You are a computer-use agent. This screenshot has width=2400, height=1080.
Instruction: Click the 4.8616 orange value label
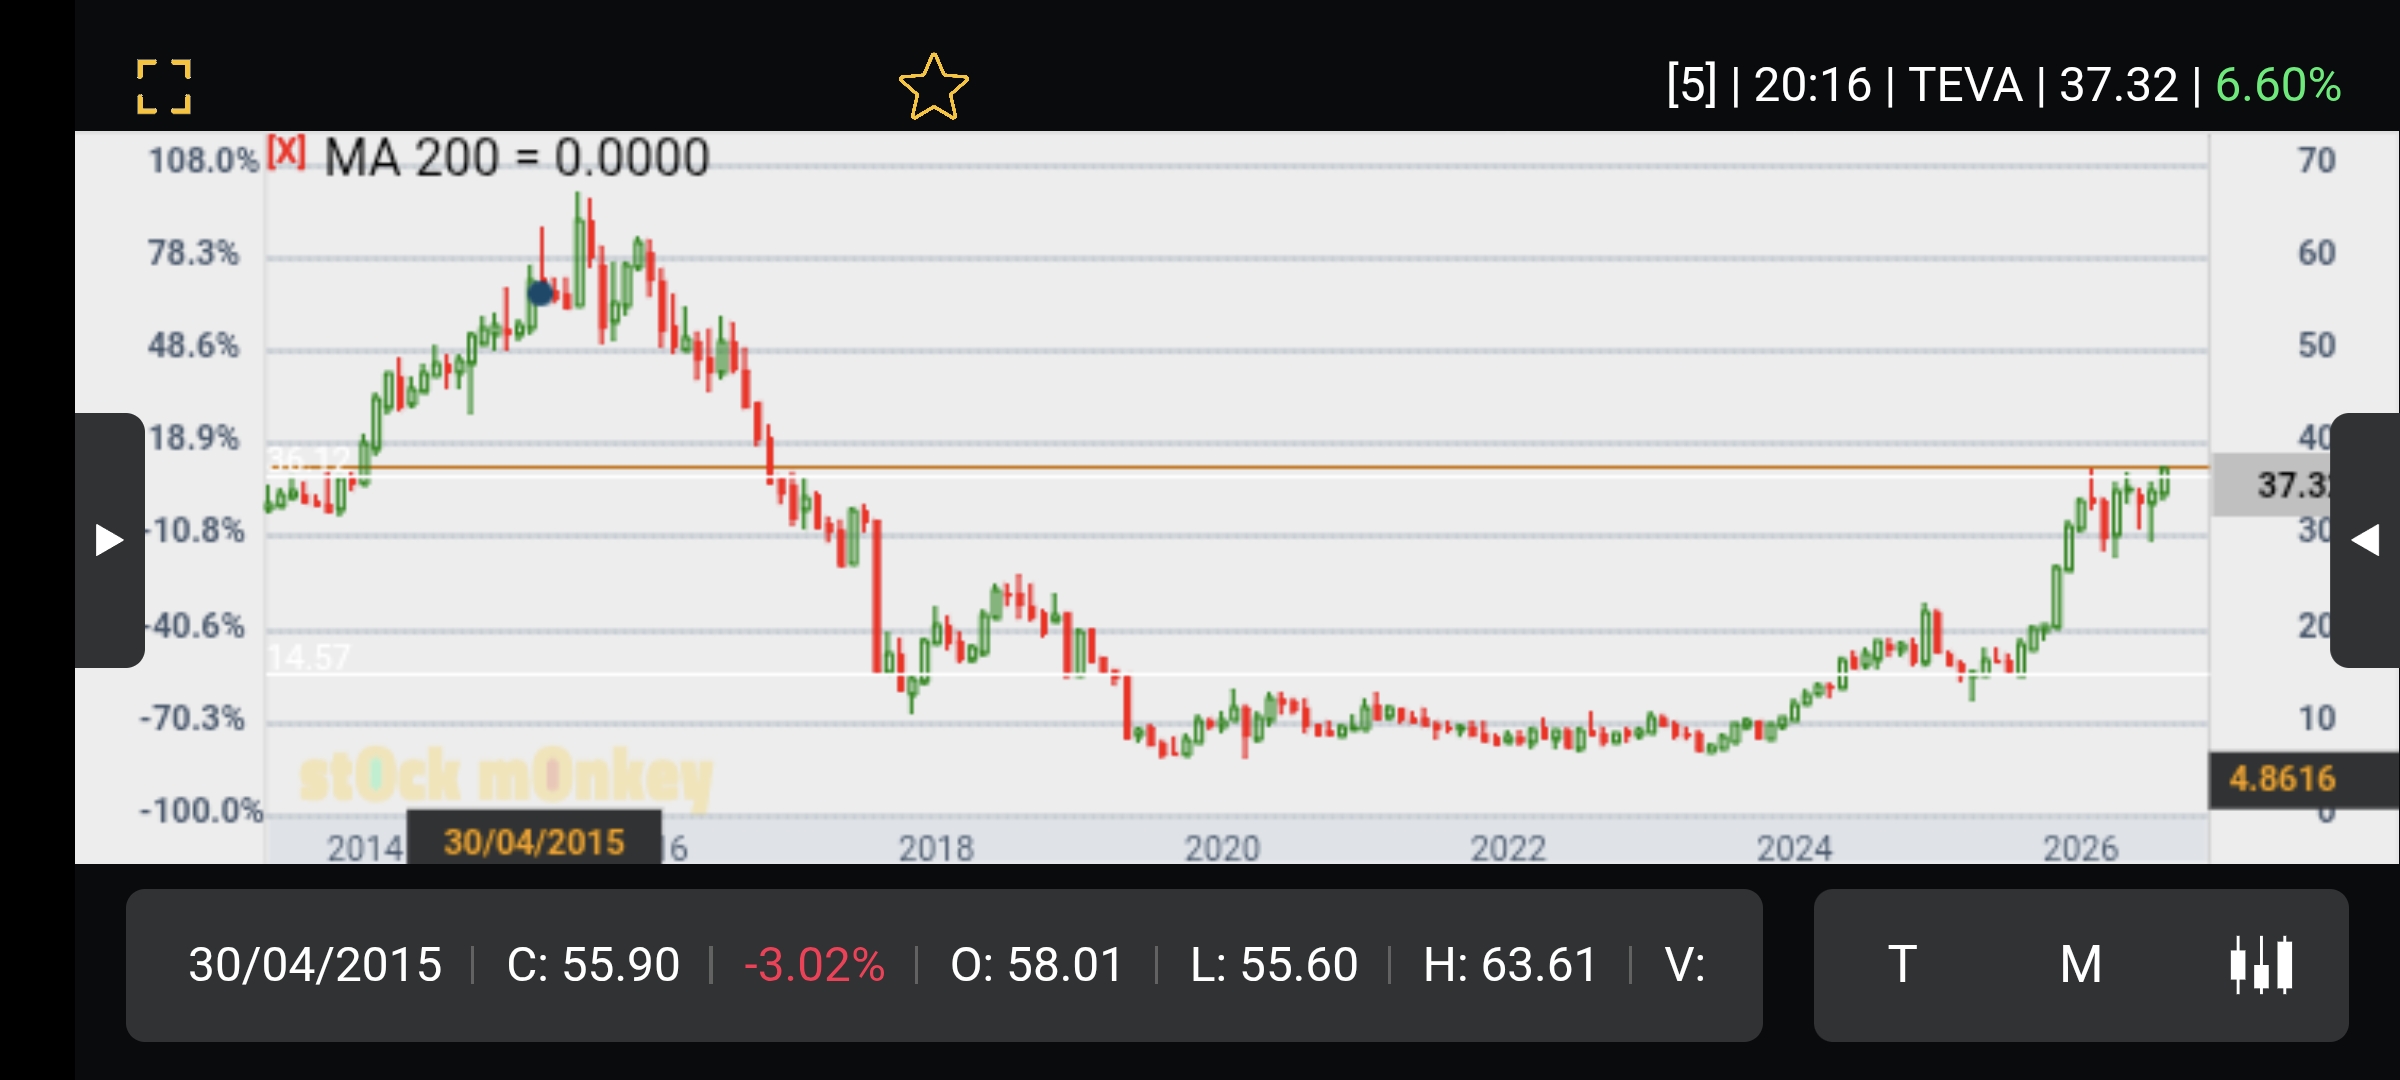click(x=2282, y=779)
